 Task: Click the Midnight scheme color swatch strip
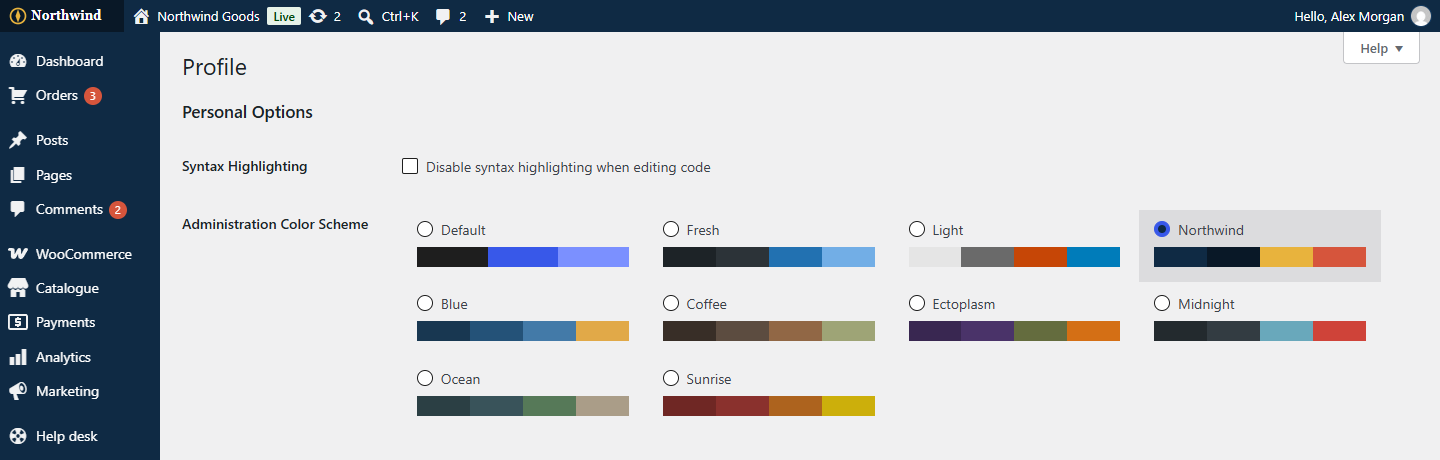(1260, 331)
